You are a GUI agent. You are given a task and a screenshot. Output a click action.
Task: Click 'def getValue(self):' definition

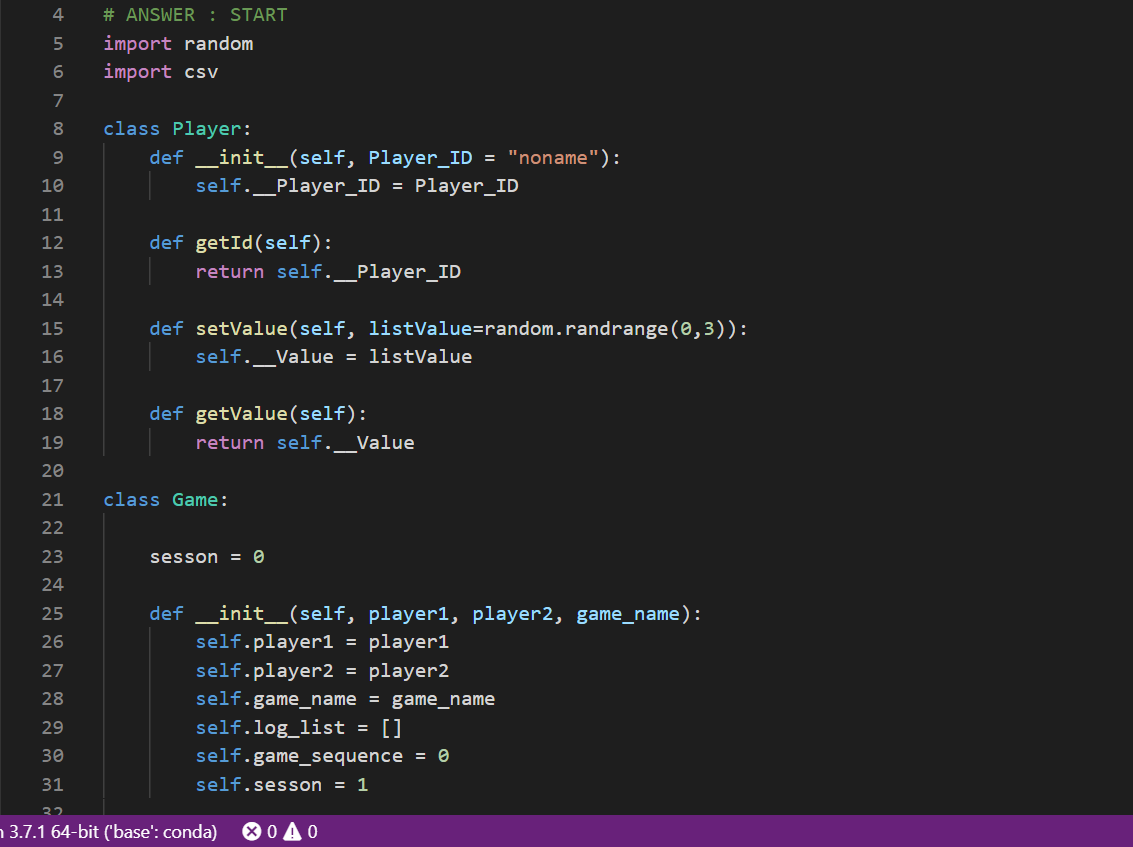point(258,413)
